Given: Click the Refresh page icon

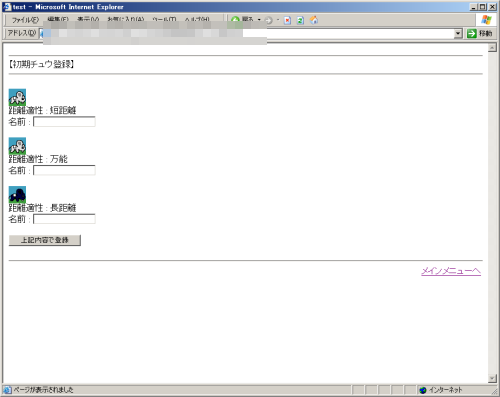Looking at the screenshot, I should [300, 20].
